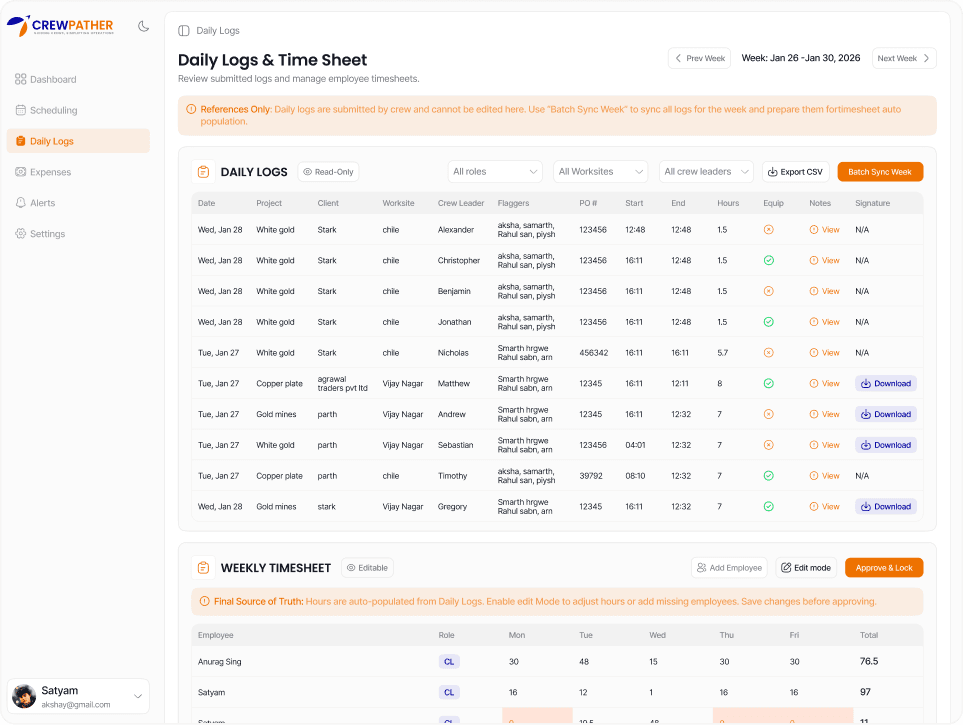Collapse sidebar using panel icon
Image resolution: width=963 pixels, height=725 pixels.
(183, 31)
